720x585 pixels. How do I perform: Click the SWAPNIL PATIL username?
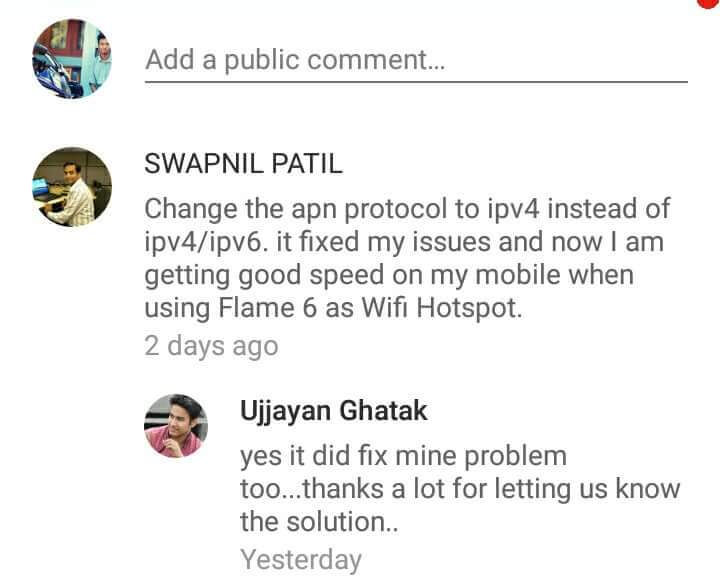(x=243, y=163)
